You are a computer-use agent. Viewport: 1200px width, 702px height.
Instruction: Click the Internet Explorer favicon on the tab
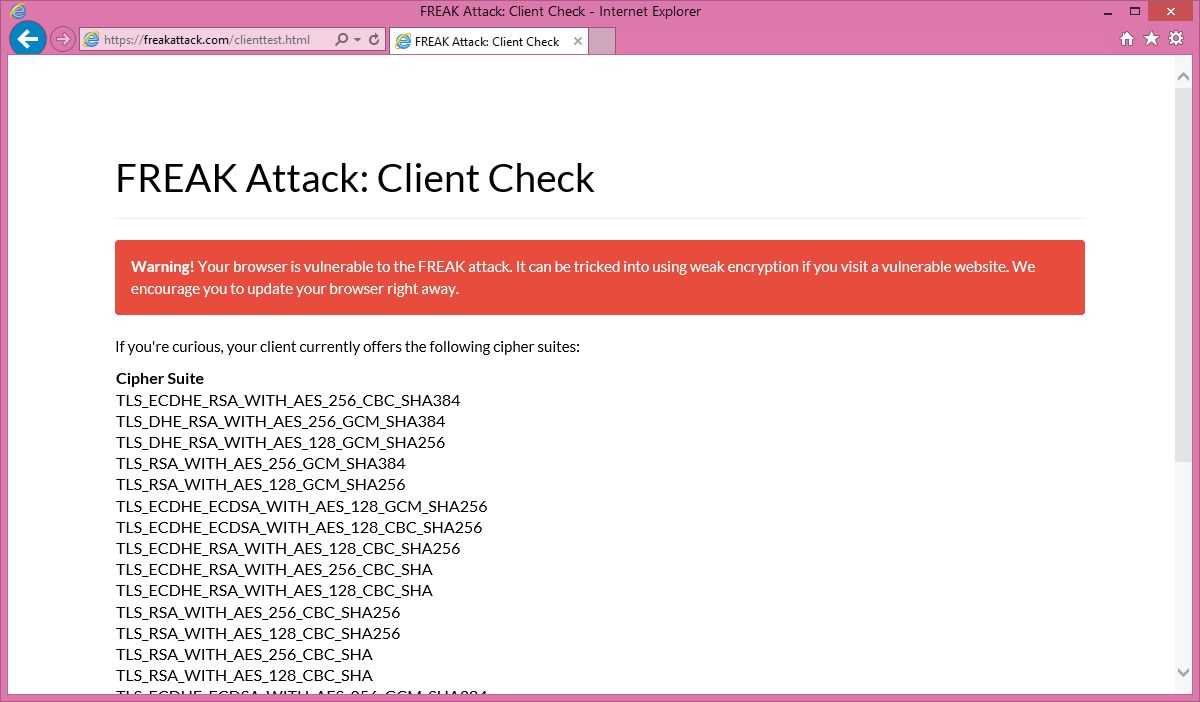click(x=402, y=42)
